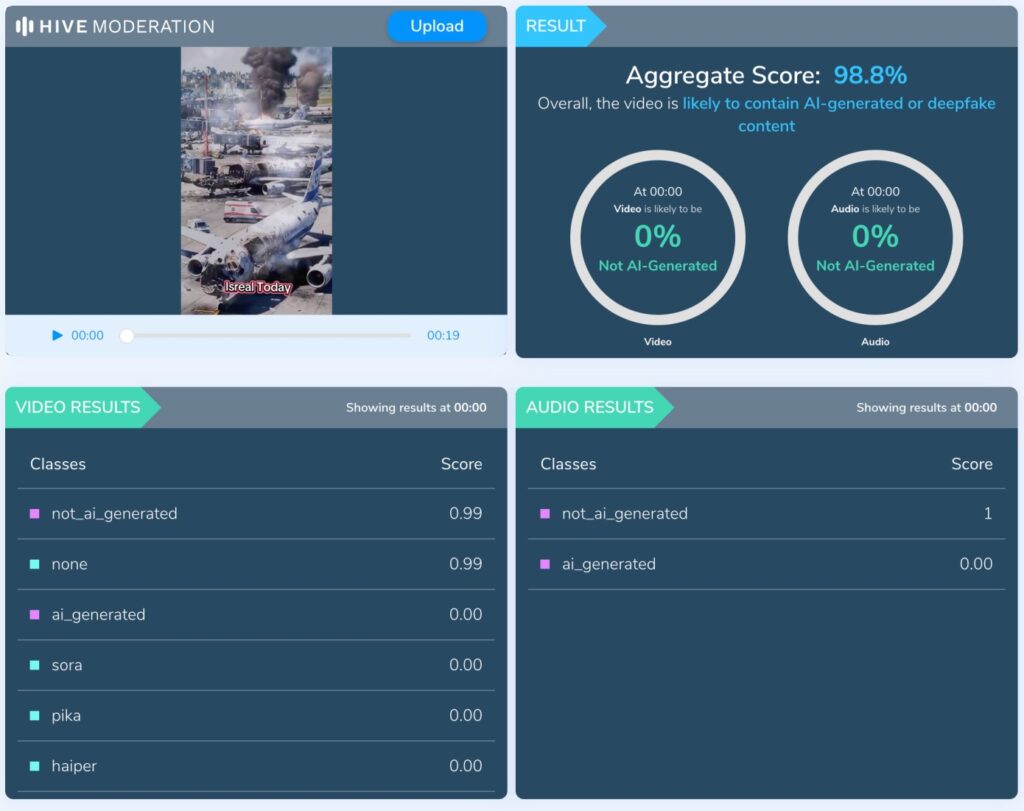Viewport: 1024px width, 811px height.
Task: Click the 'haiper' class label
Action: click(x=74, y=766)
